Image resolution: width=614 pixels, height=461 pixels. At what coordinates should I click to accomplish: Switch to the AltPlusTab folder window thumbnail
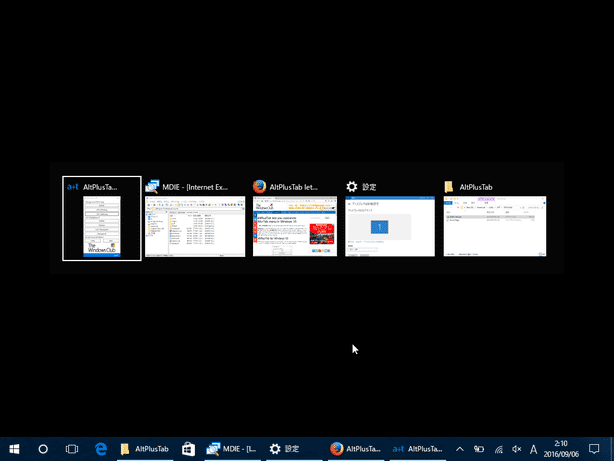495,226
